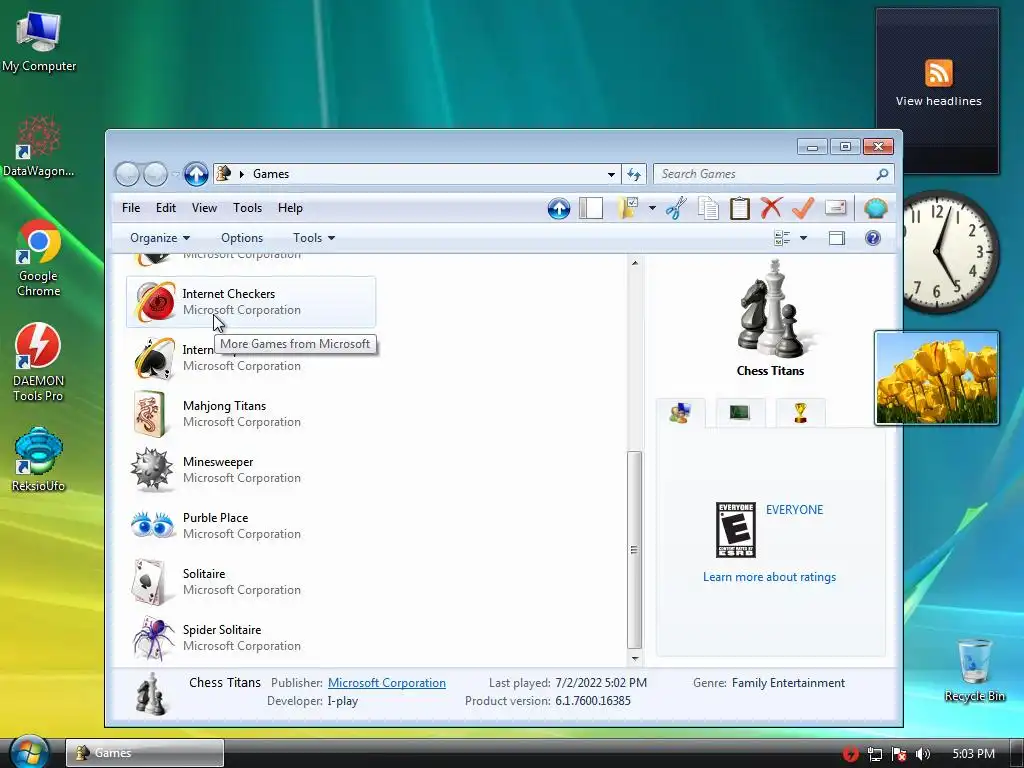Click the Copy documents icon
Image resolution: width=1024 pixels, height=768 pixels.
point(708,208)
